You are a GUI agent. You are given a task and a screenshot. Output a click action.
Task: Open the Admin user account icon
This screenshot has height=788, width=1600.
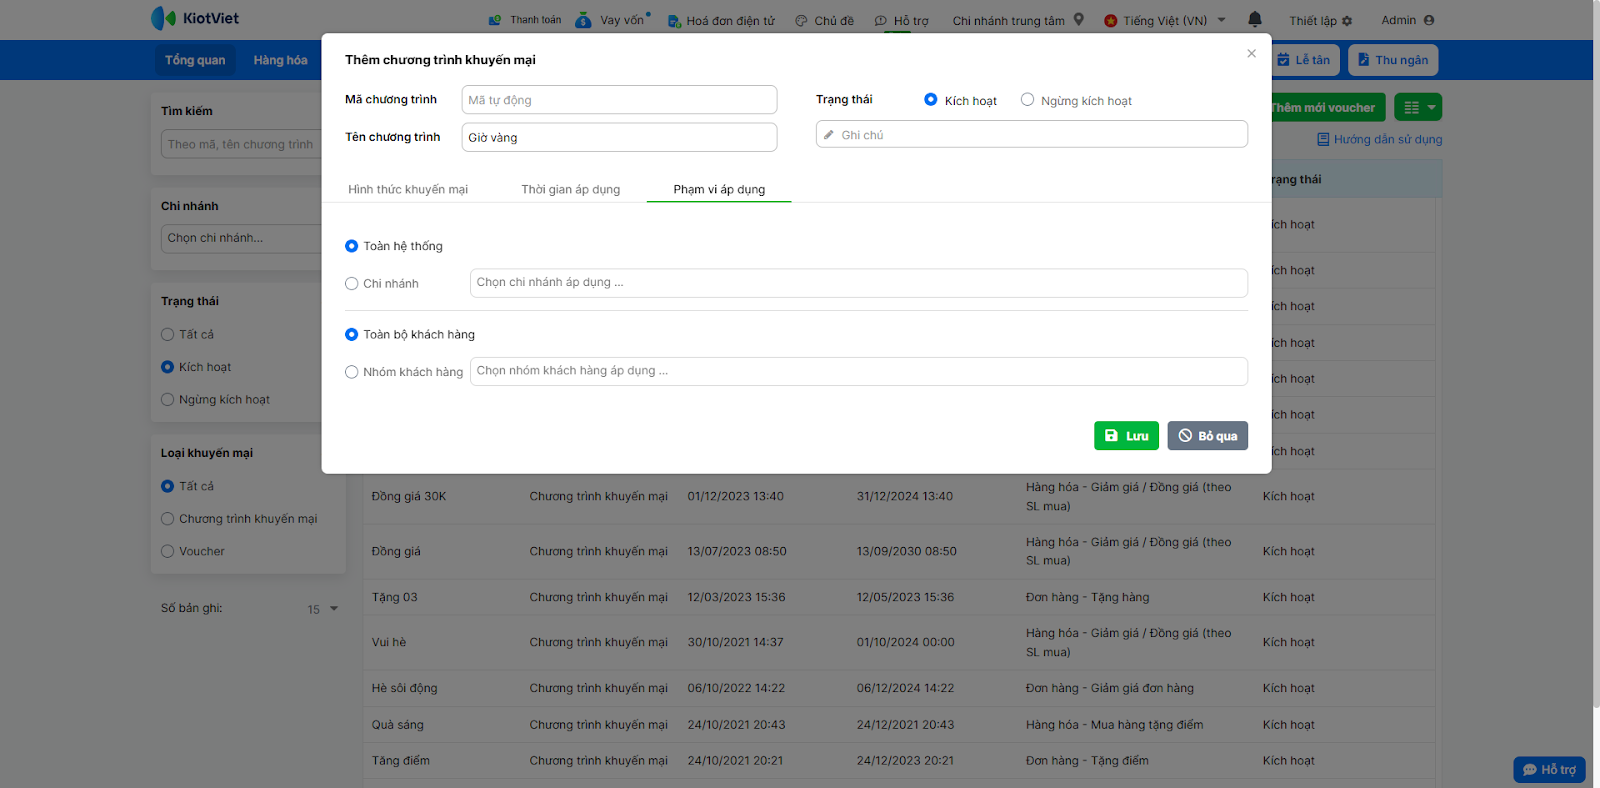(1429, 20)
